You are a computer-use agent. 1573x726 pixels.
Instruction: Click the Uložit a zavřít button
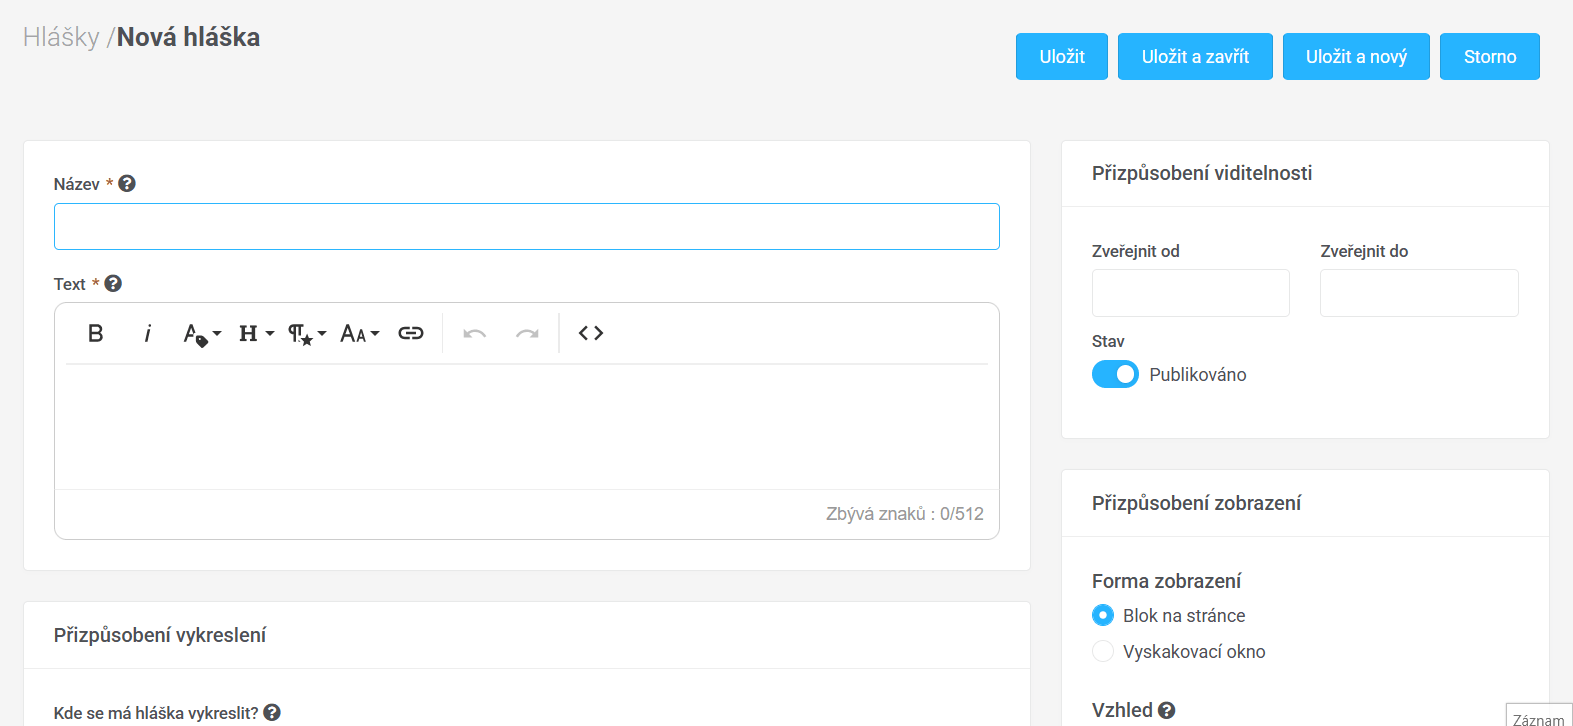coord(1195,56)
